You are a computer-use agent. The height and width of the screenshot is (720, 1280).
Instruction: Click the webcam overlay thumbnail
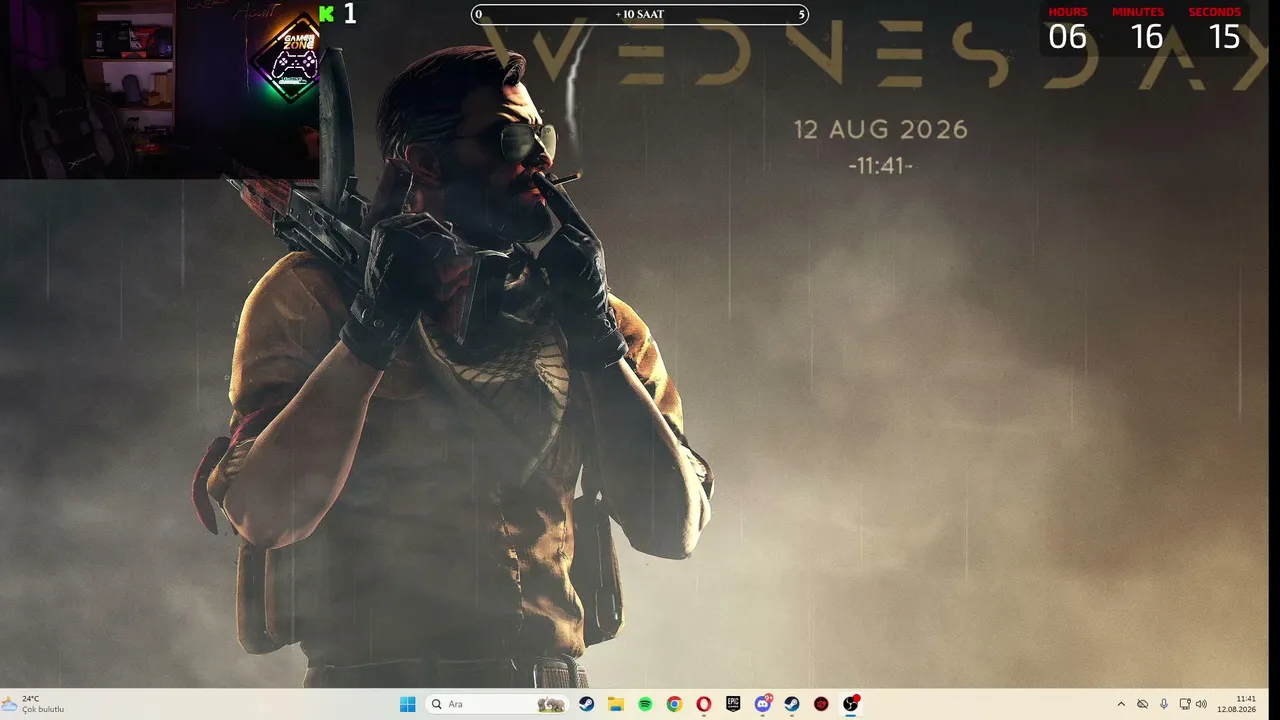pos(160,90)
